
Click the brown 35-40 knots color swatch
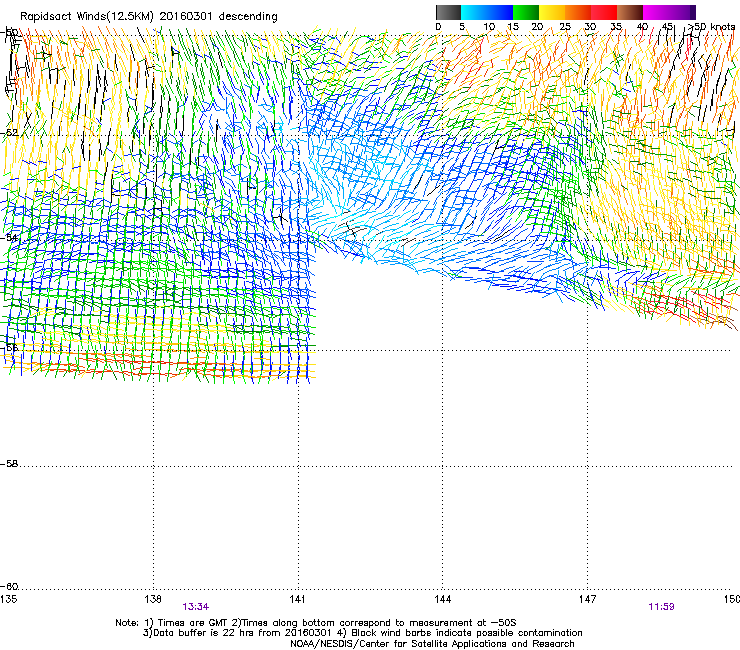click(x=630, y=12)
